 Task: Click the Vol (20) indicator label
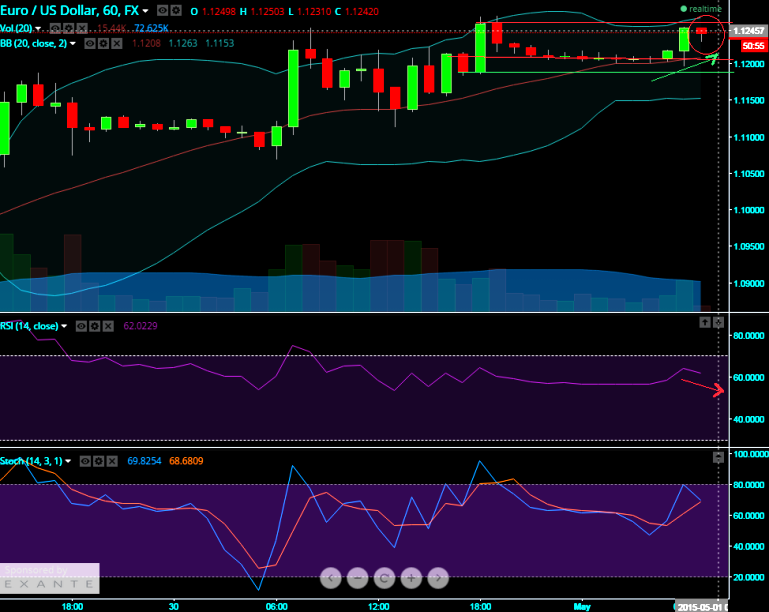click(16, 28)
